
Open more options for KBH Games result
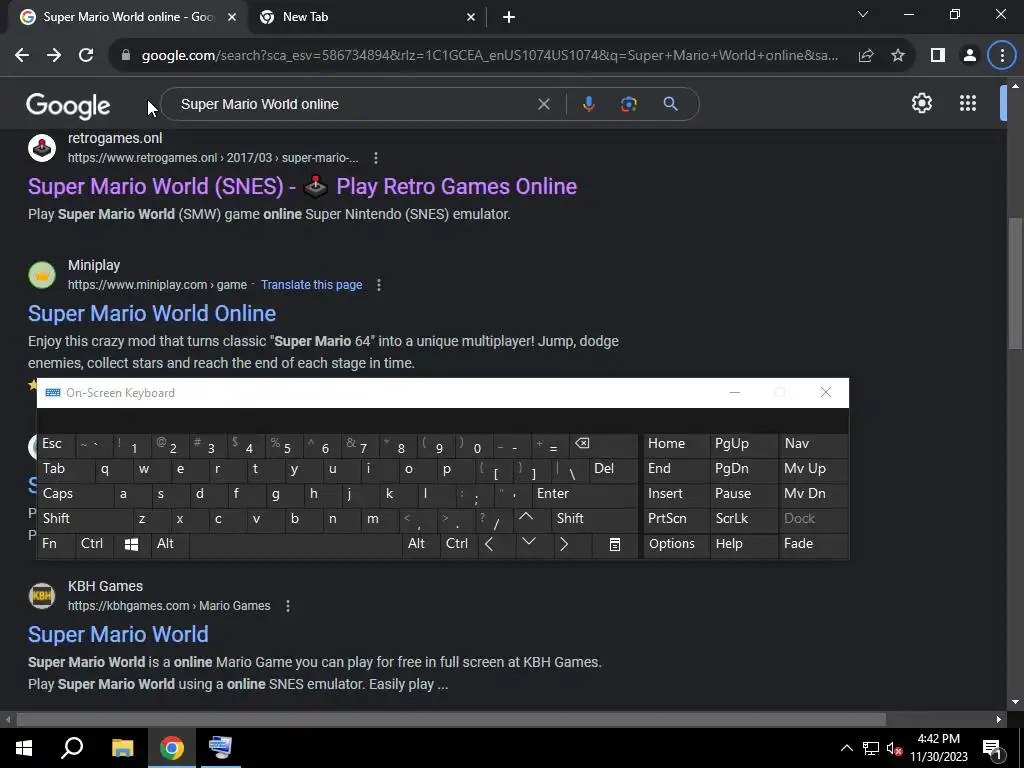pyautogui.click(x=288, y=606)
